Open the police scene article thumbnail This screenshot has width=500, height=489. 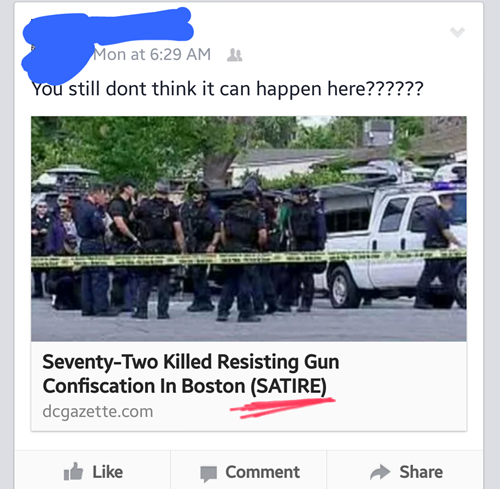click(x=249, y=229)
